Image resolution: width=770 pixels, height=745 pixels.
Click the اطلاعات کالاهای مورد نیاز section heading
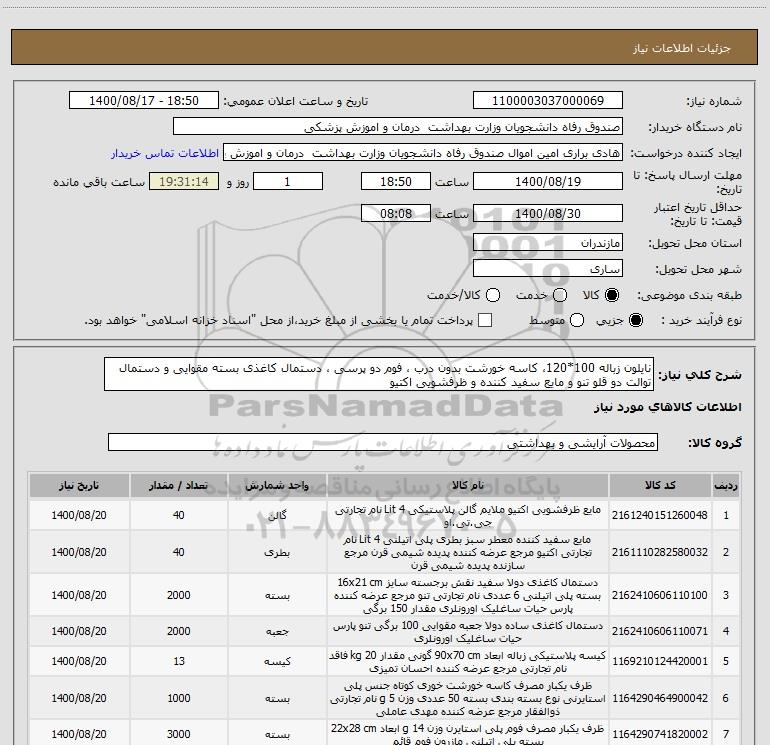coord(667,407)
